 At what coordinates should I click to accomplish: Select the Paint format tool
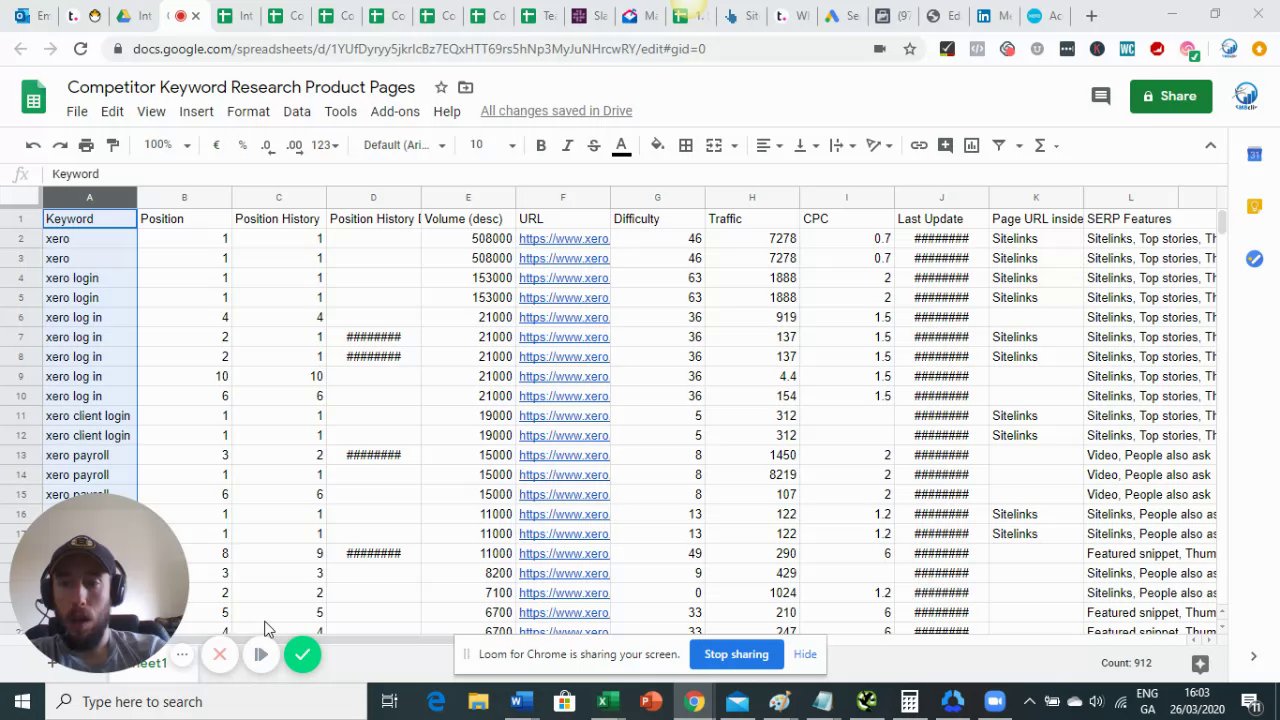click(x=113, y=145)
